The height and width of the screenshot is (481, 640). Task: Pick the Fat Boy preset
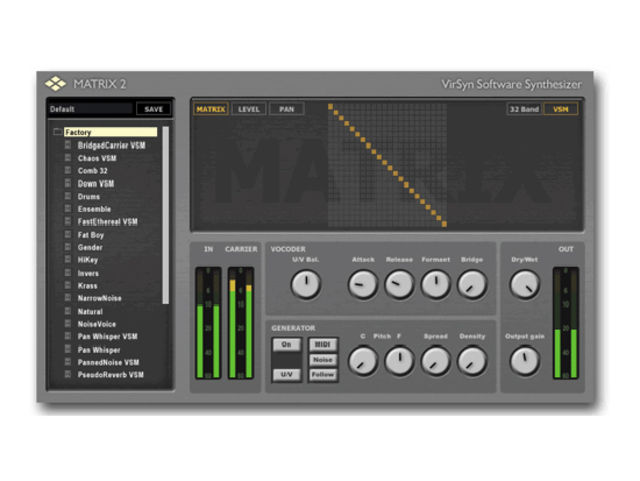click(91, 235)
